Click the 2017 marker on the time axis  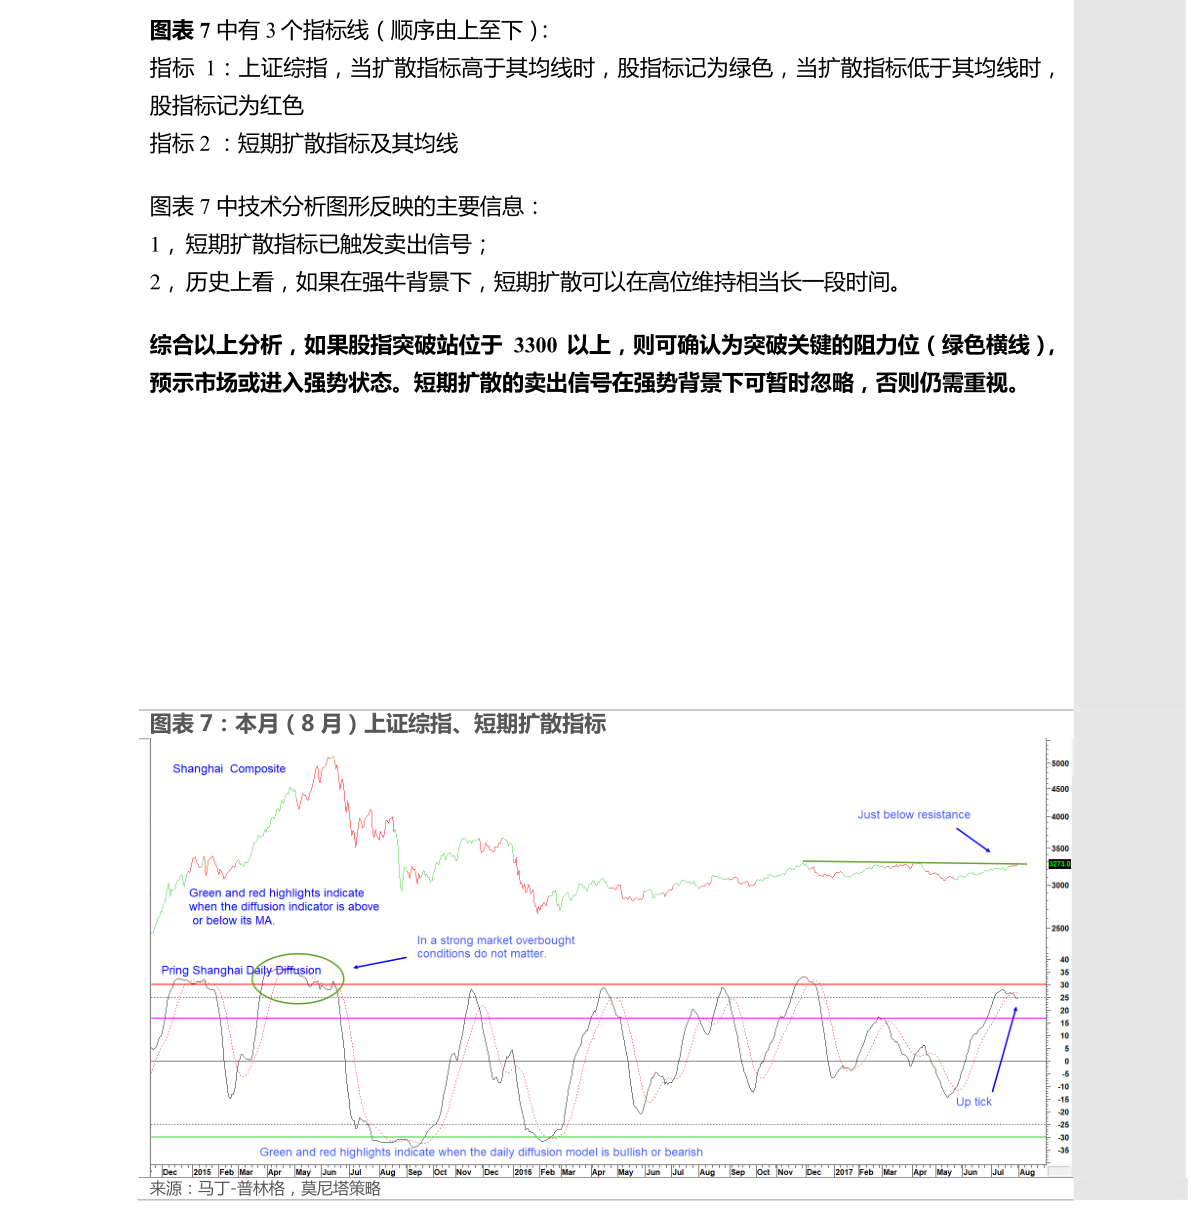[844, 1172]
